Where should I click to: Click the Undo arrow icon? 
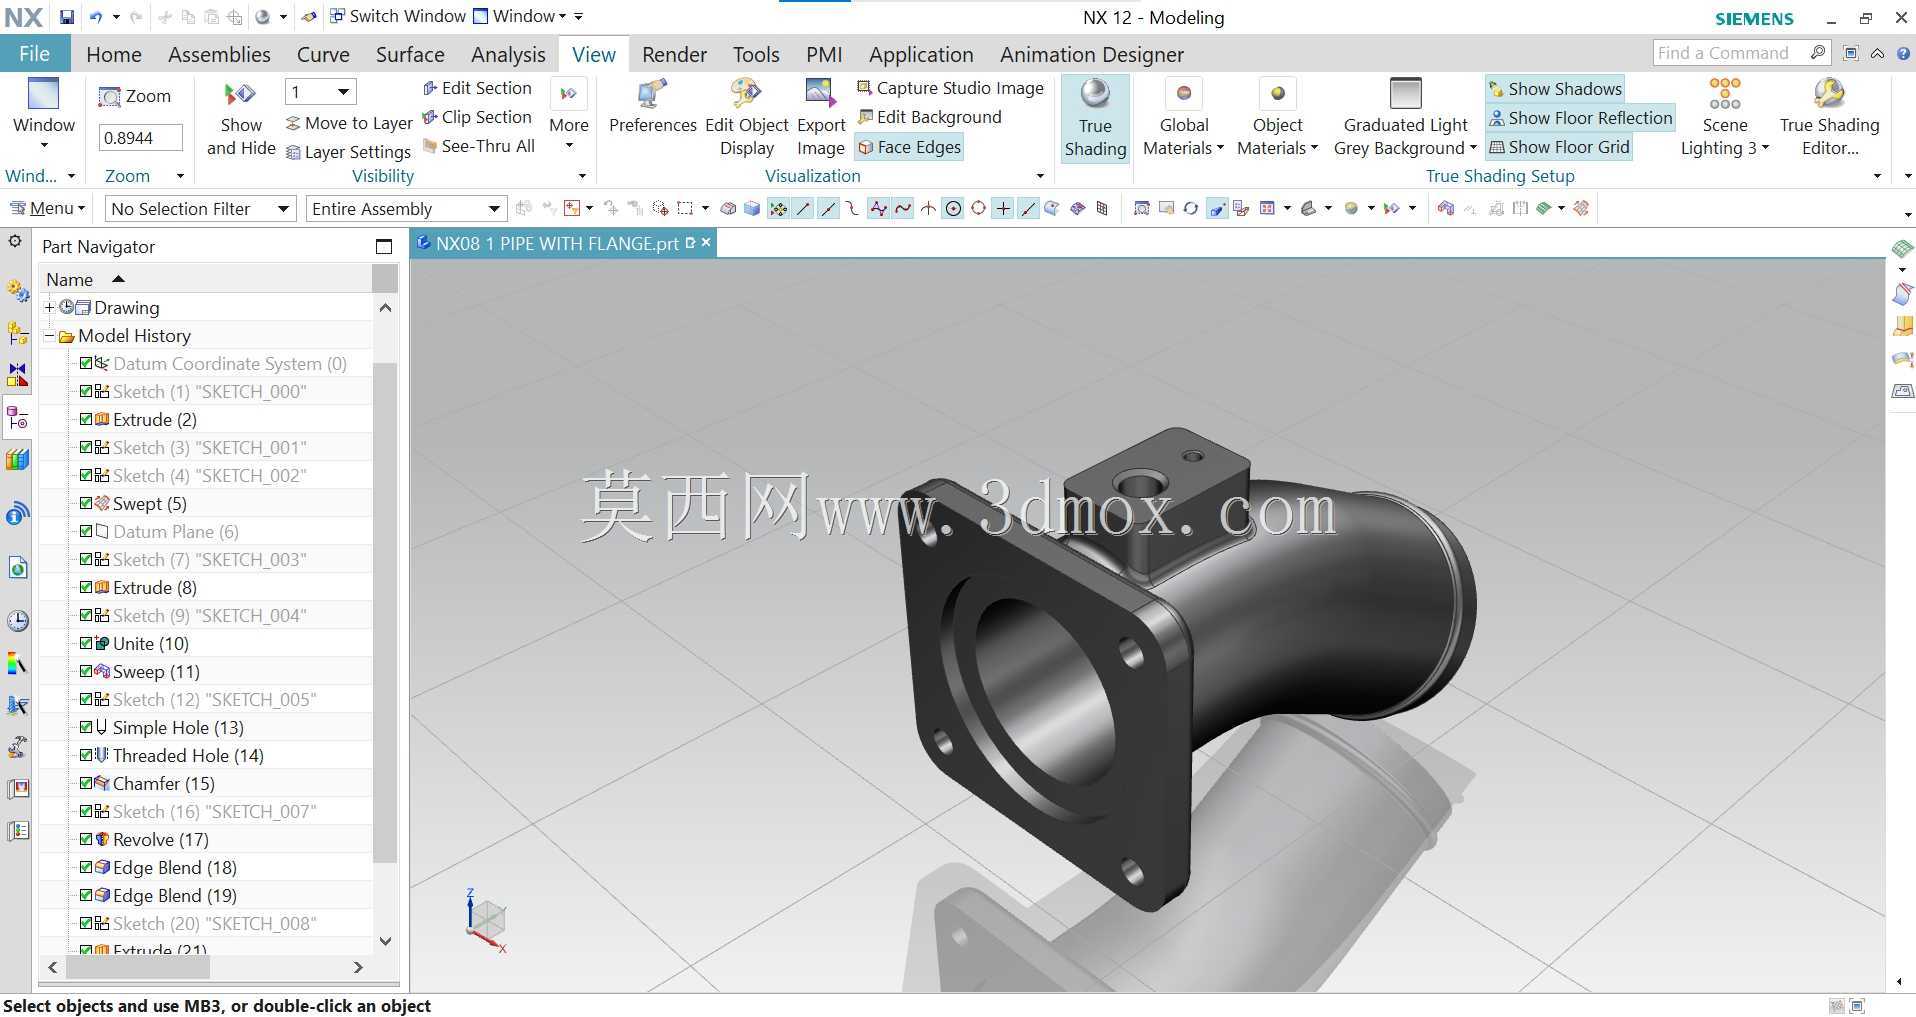point(96,17)
